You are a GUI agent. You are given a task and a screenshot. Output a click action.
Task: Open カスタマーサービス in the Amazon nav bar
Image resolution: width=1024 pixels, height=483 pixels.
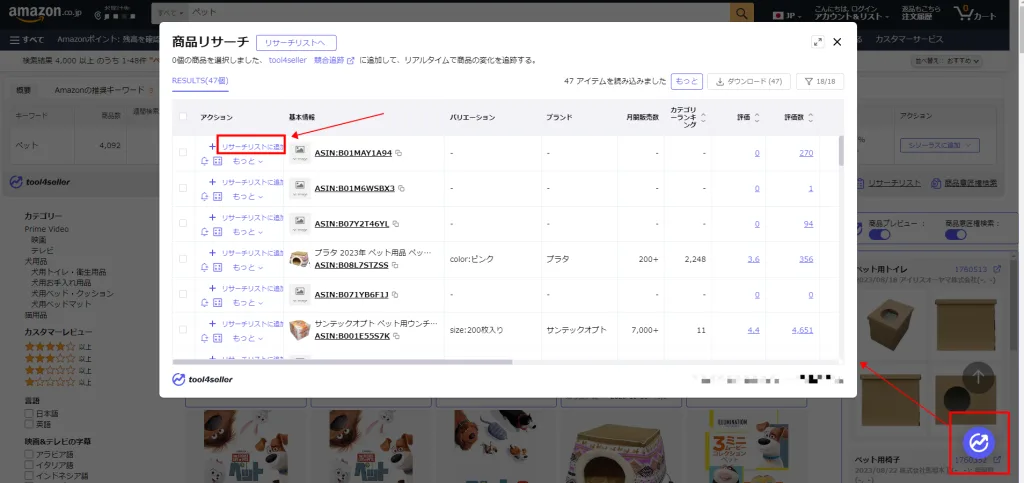tap(909, 39)
